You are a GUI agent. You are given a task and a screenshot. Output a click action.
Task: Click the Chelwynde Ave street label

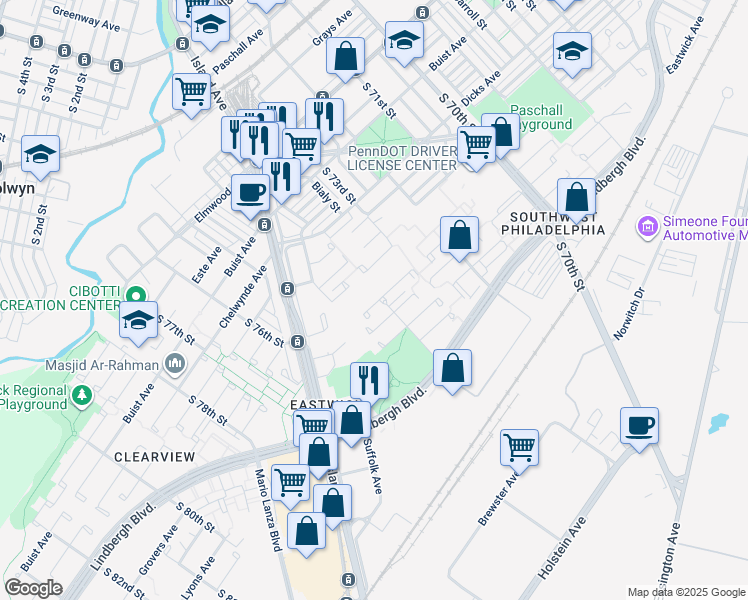click(x=243, y=297)
